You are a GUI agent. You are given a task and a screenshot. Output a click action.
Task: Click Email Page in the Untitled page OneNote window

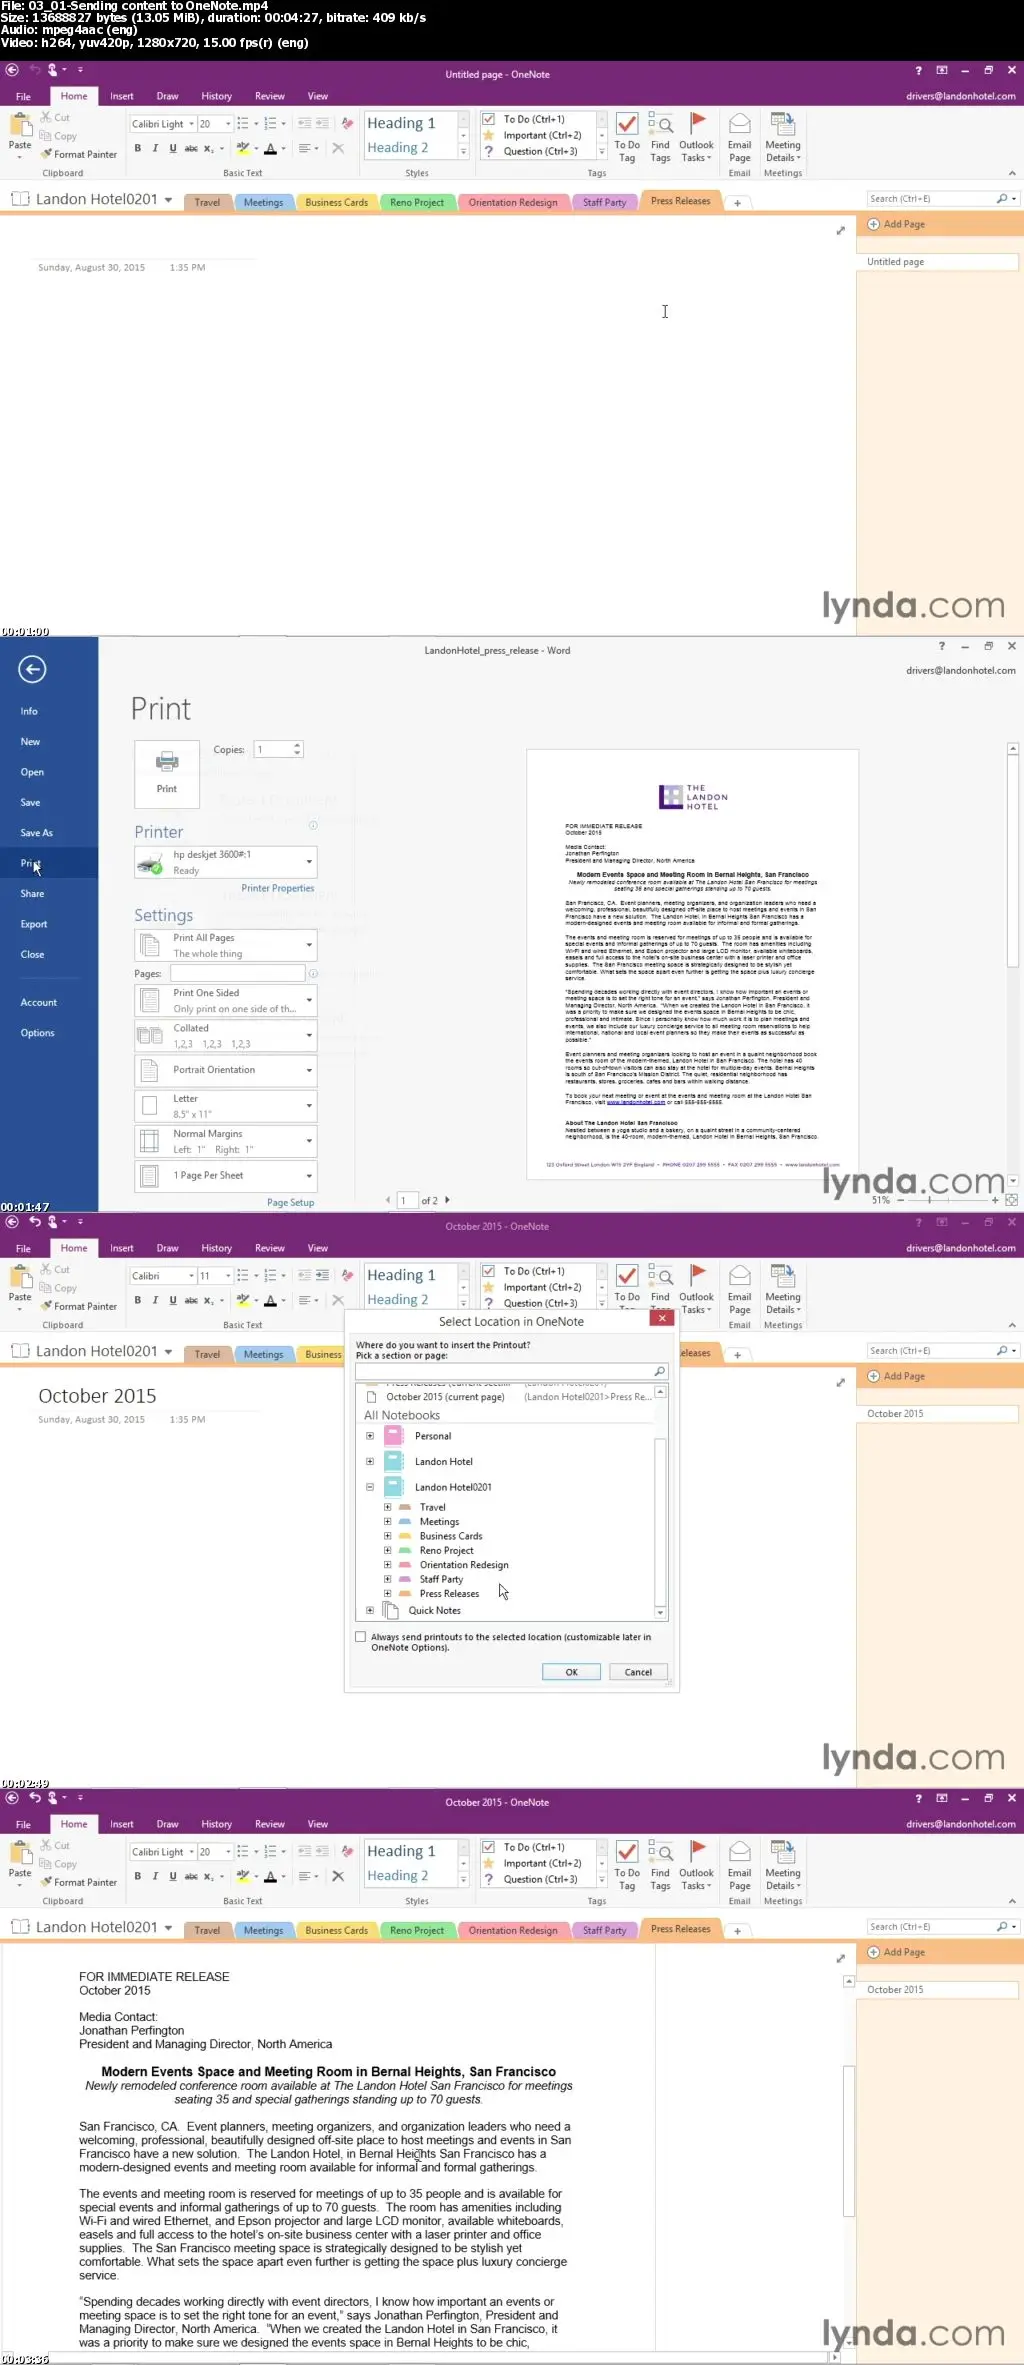(x=740, y=137)
